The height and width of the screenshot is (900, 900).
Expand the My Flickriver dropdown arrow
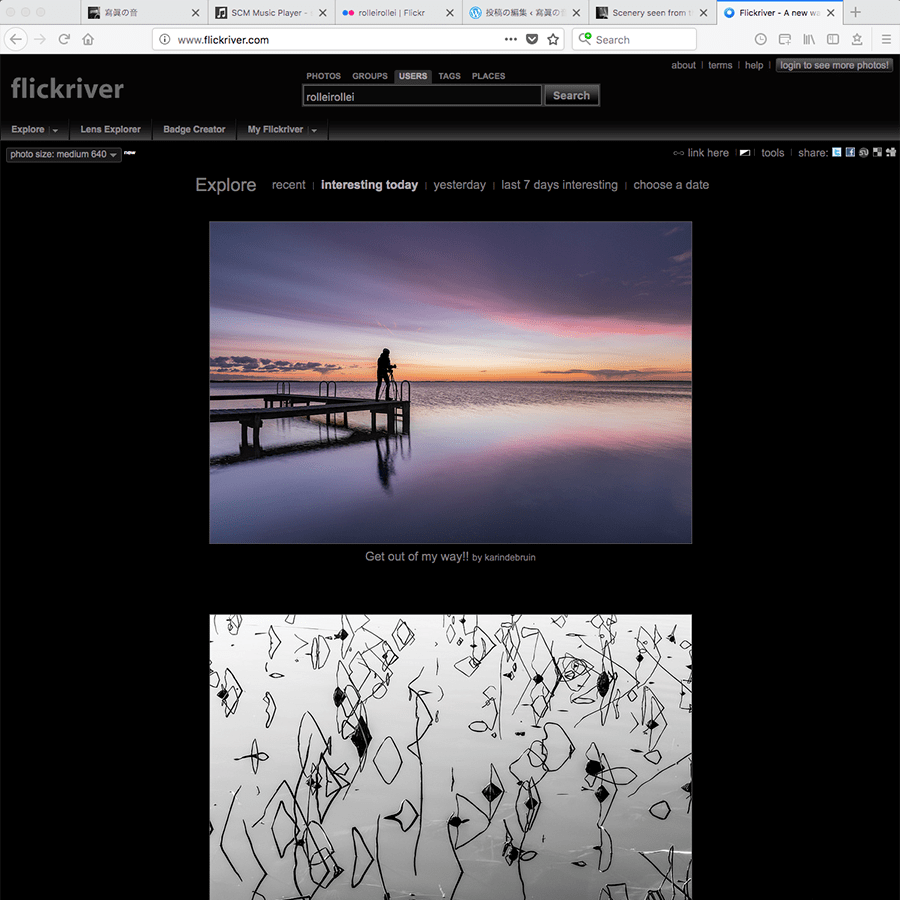314,130
